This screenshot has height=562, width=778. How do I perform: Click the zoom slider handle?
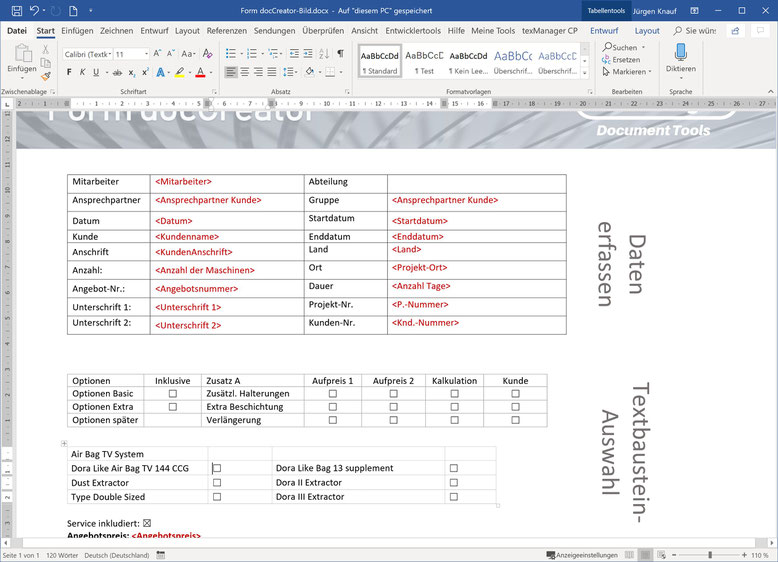[x=710, y=555]
